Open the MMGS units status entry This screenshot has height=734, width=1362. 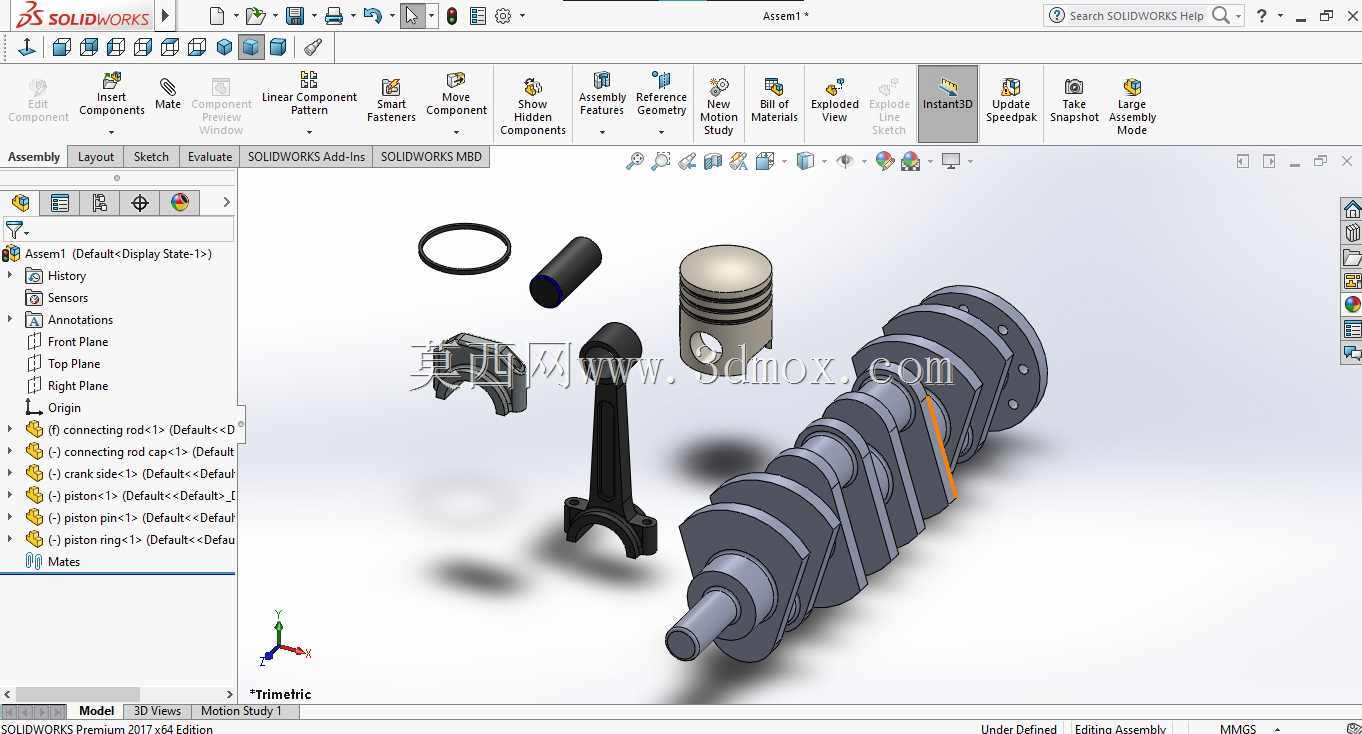tap(1238, 729)
